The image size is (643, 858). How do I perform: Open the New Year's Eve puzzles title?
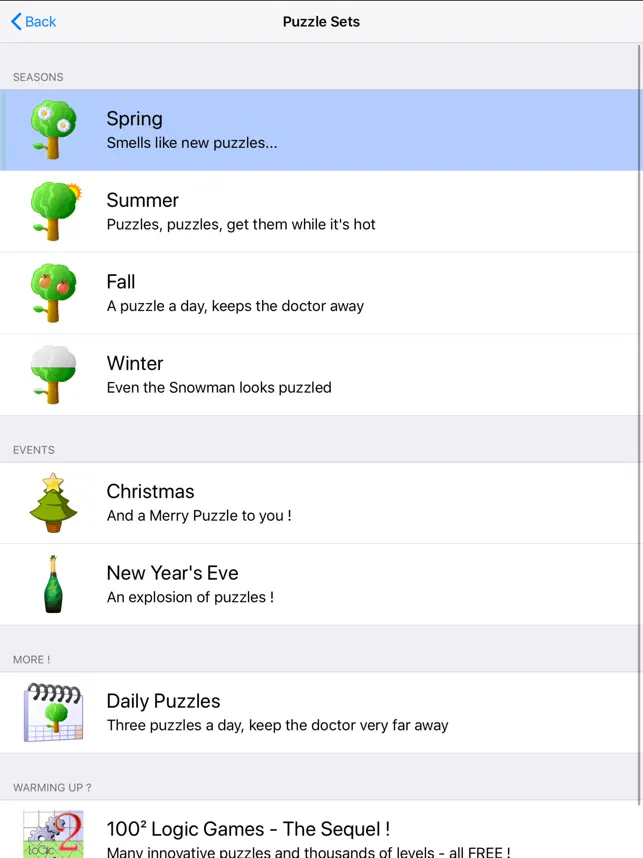172,573
